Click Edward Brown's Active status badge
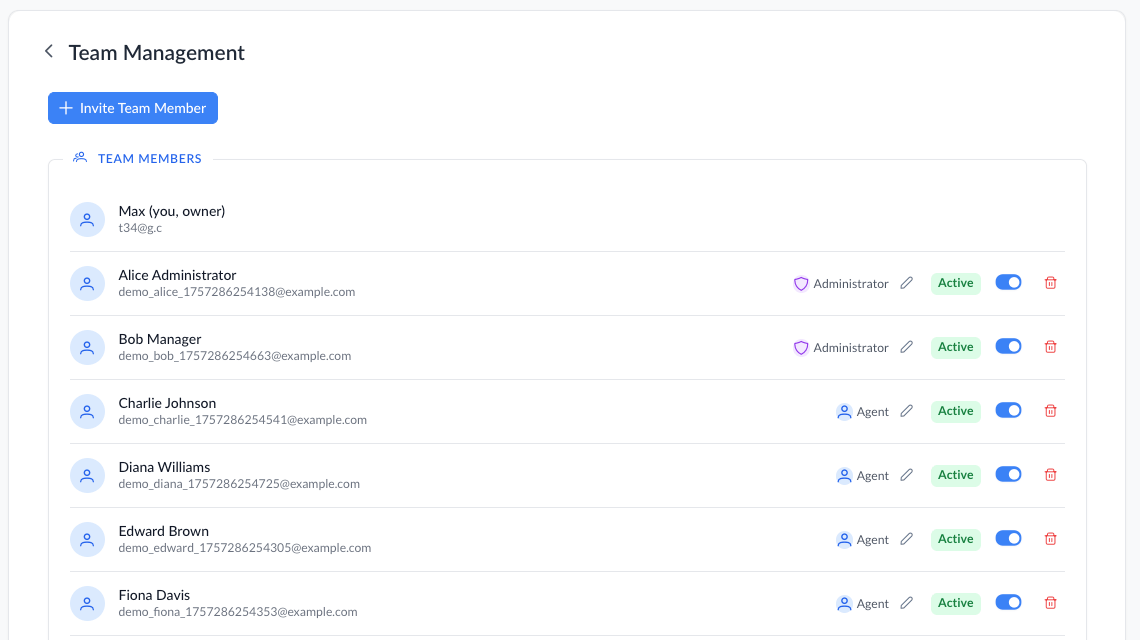Image resolution: width=1140 pixels, height=640 pixels. [x=955, y=539]
